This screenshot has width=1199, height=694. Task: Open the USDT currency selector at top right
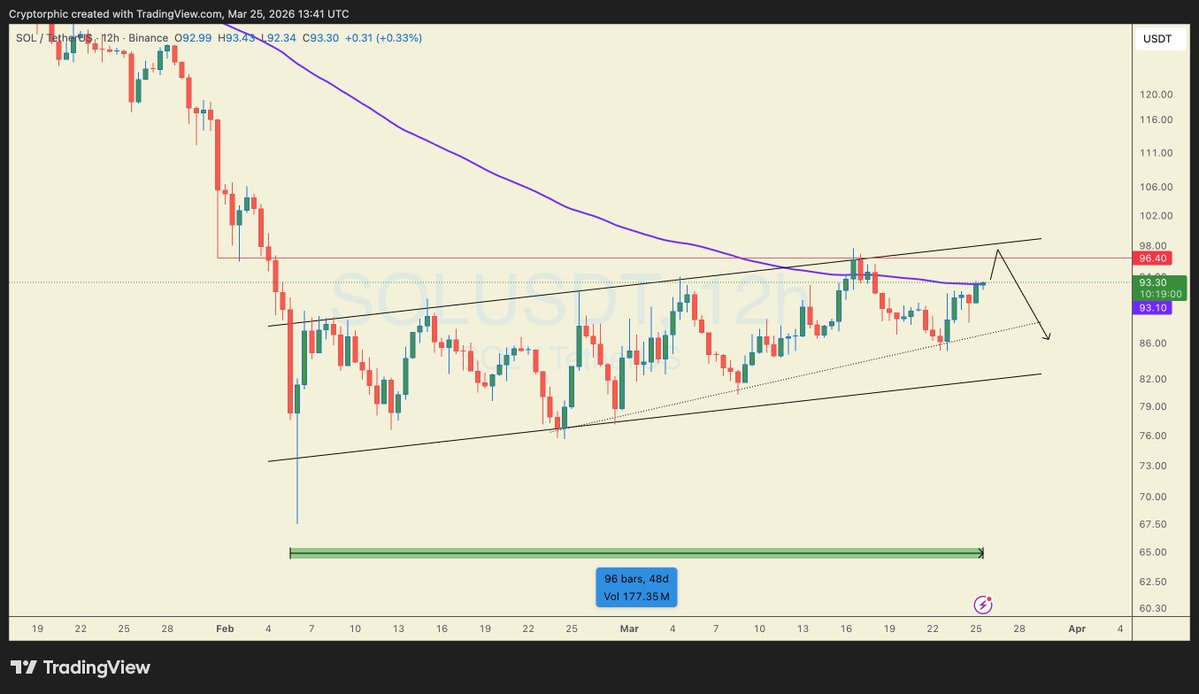pos(1159,38)
